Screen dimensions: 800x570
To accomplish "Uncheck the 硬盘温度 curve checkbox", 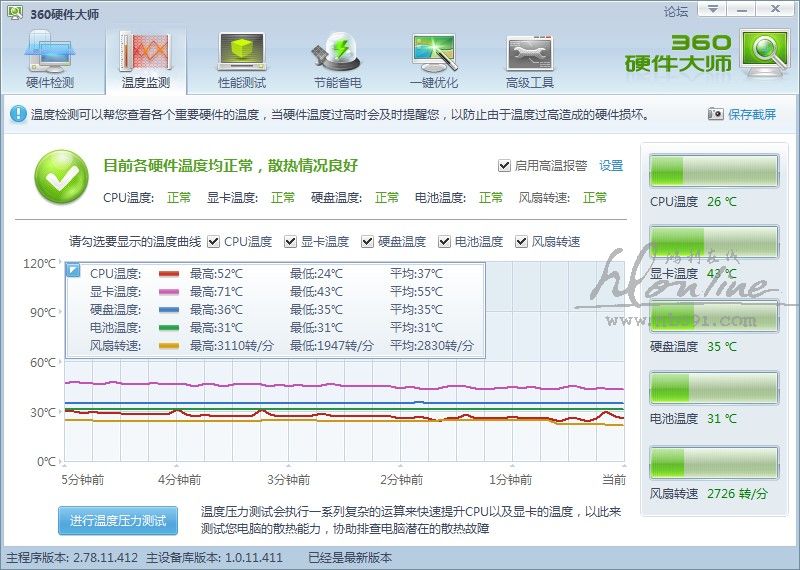I will click(x=367, y=242).
